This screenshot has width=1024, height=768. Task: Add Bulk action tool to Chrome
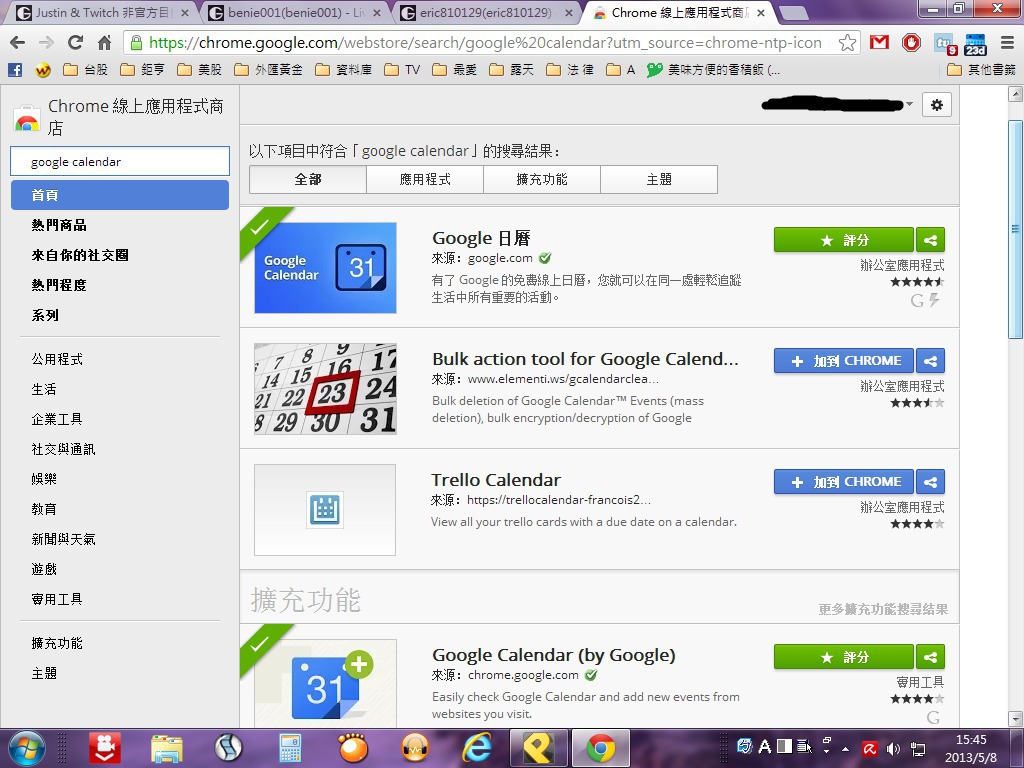tap(844, 361)
